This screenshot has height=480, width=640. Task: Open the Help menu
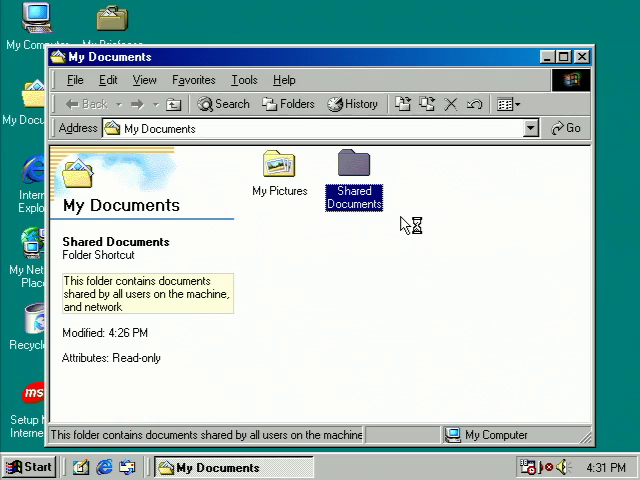284,80
